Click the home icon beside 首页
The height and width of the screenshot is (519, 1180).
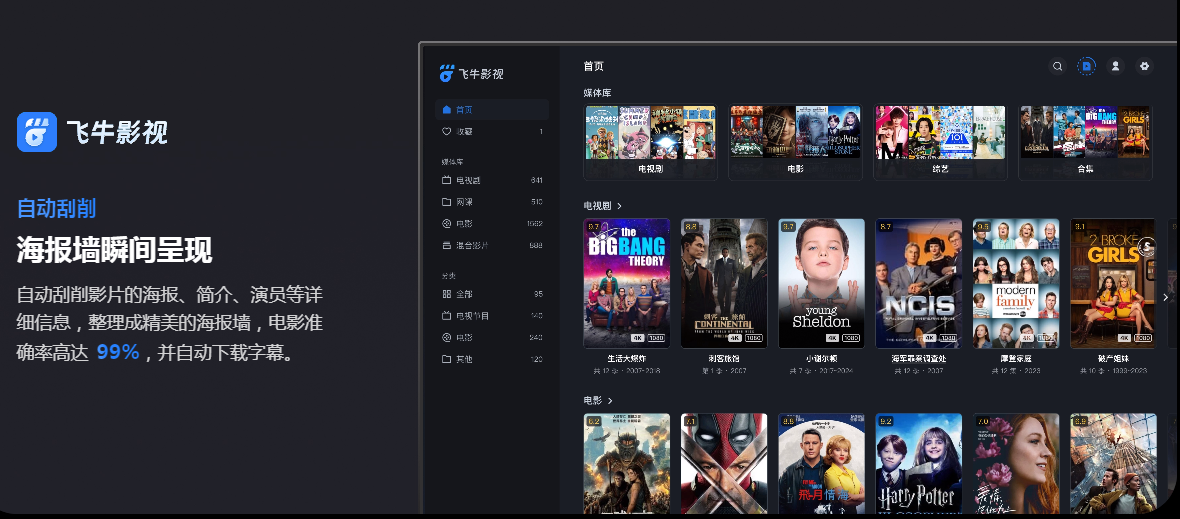click(447, 110)
